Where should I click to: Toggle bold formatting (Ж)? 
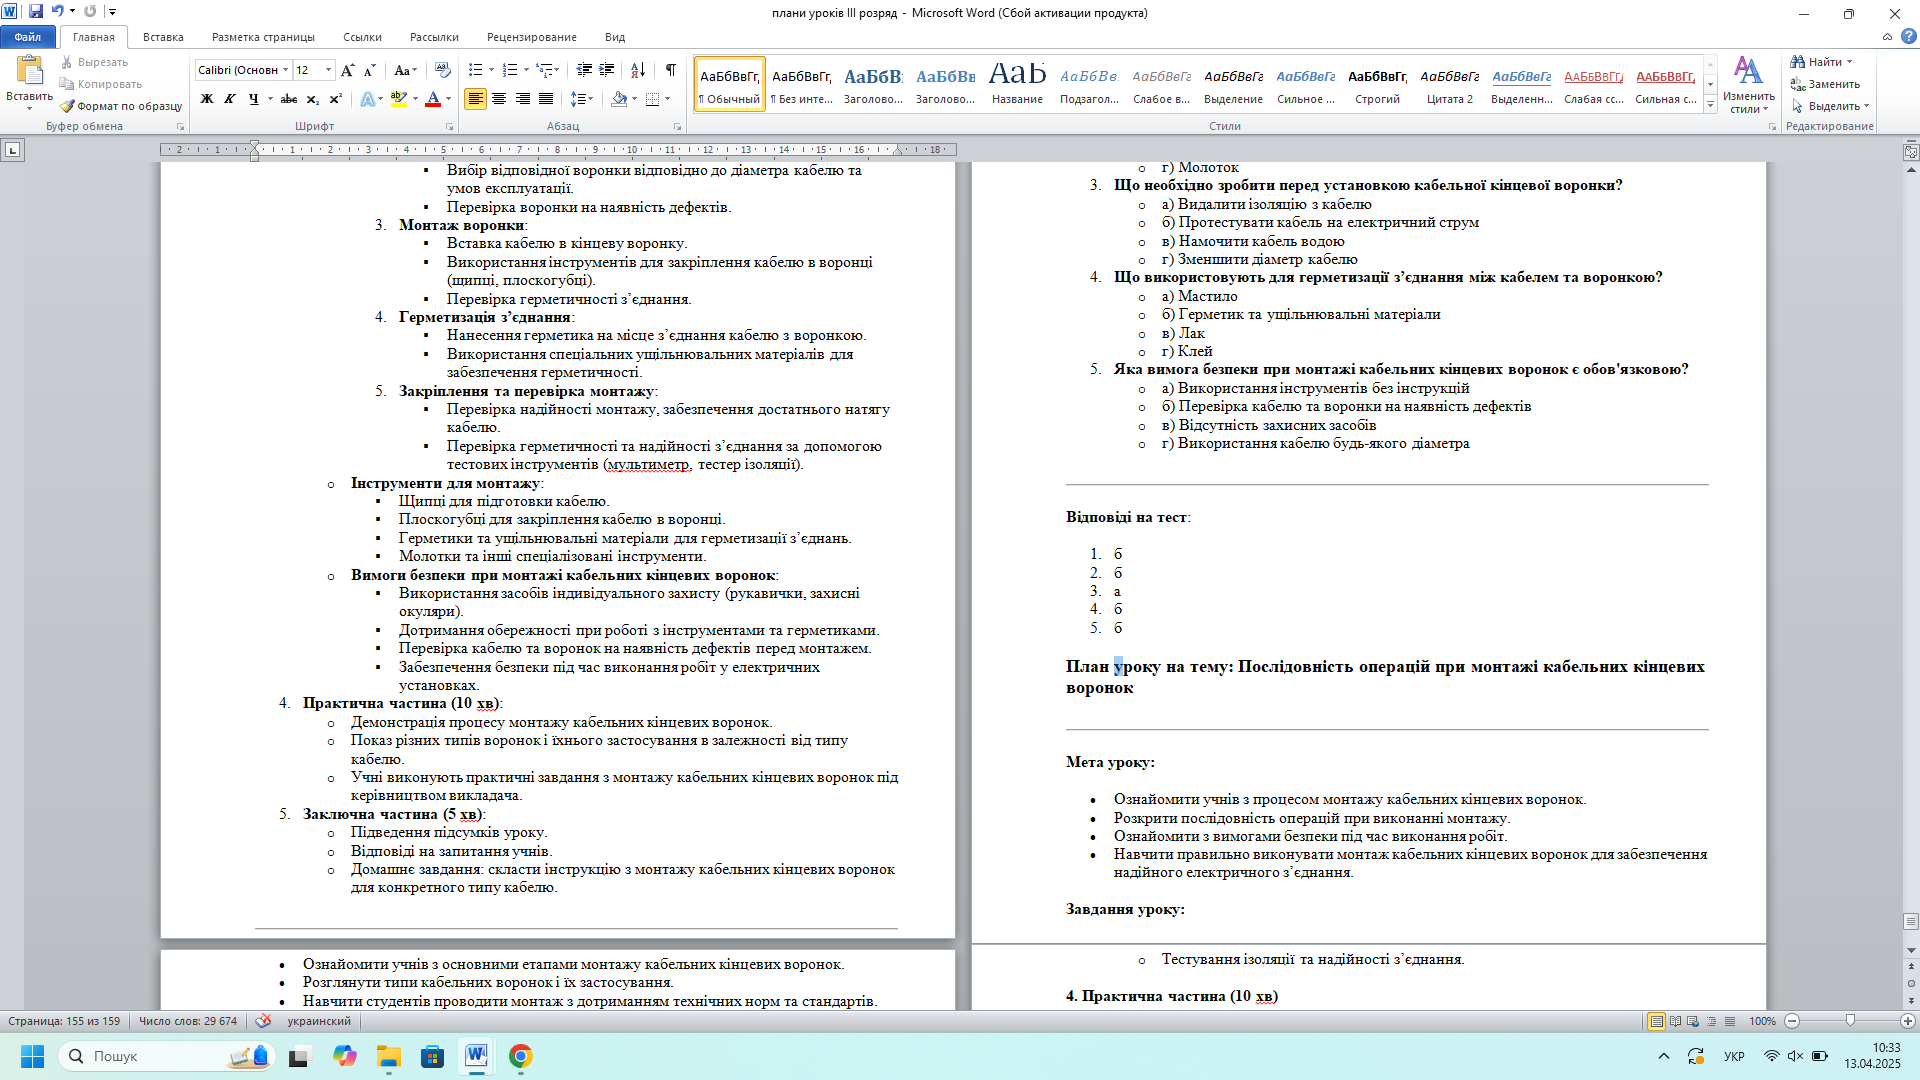coord(207,99)
